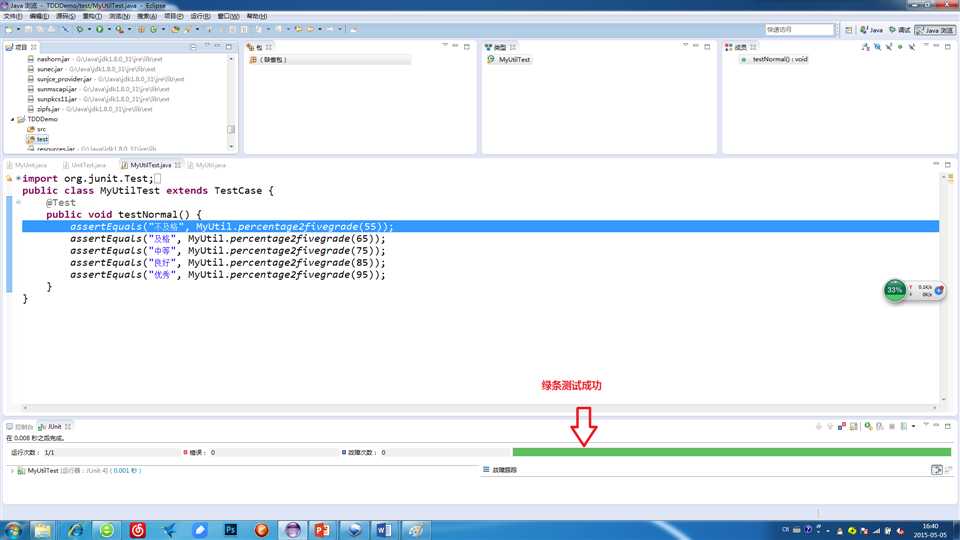The width and height of the screenshot is (960, 540).
Task: Collapse the testNormal method fold marker
Action: (x=18, y=202)
